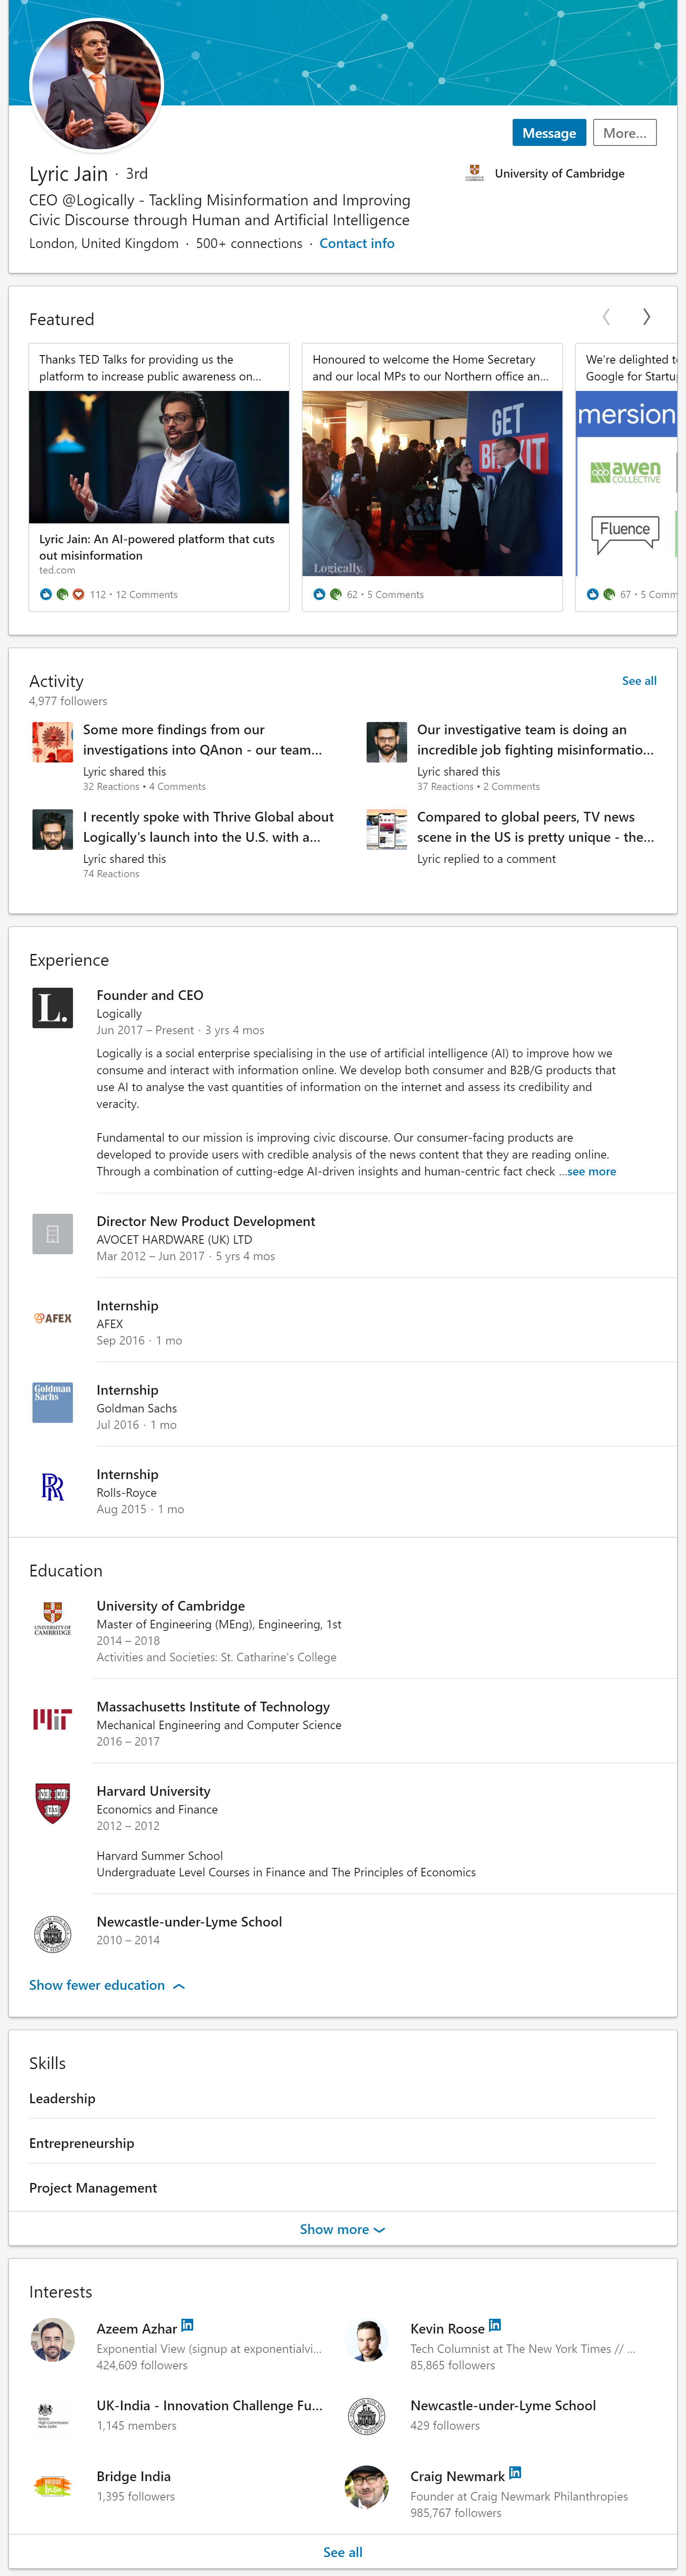
Task: Click LinkedIn influencer badge next to Kevin Roose
Action: click(x=495, y=2325)
